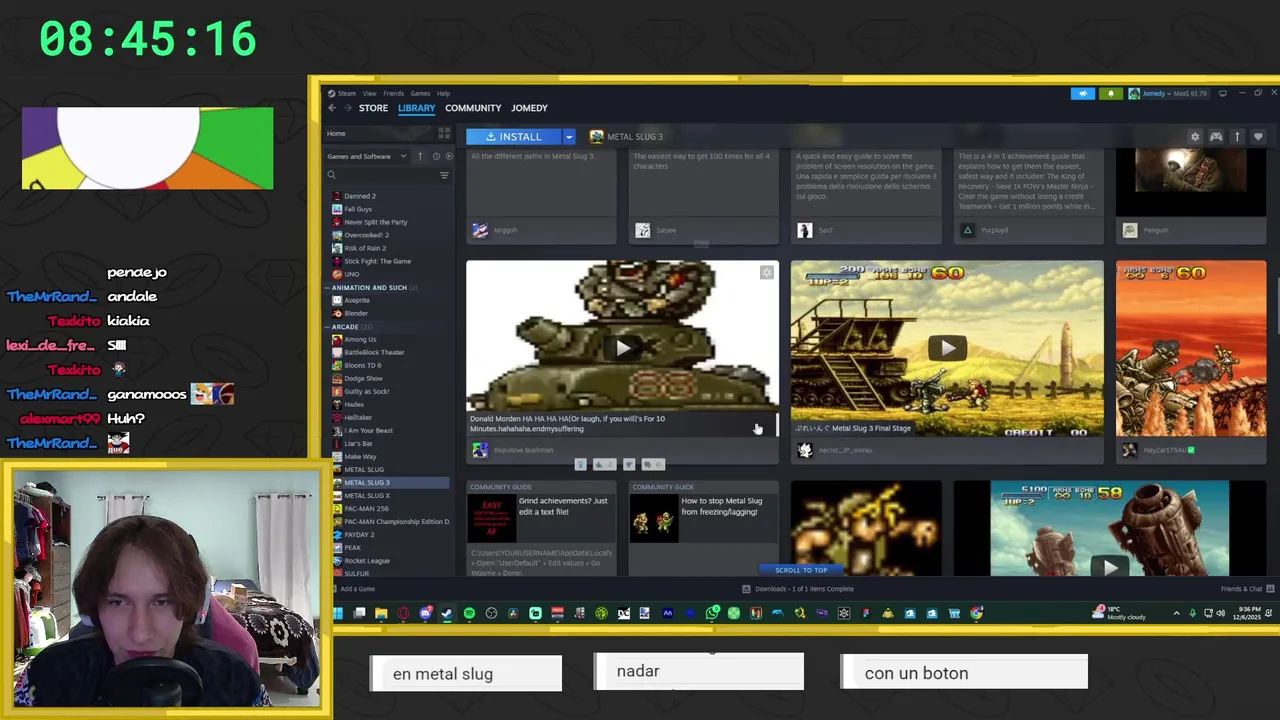Toggle sort order arrow in library sidebar
Viewport: 1280px width, 720px height.
click(x=420, y=156)
